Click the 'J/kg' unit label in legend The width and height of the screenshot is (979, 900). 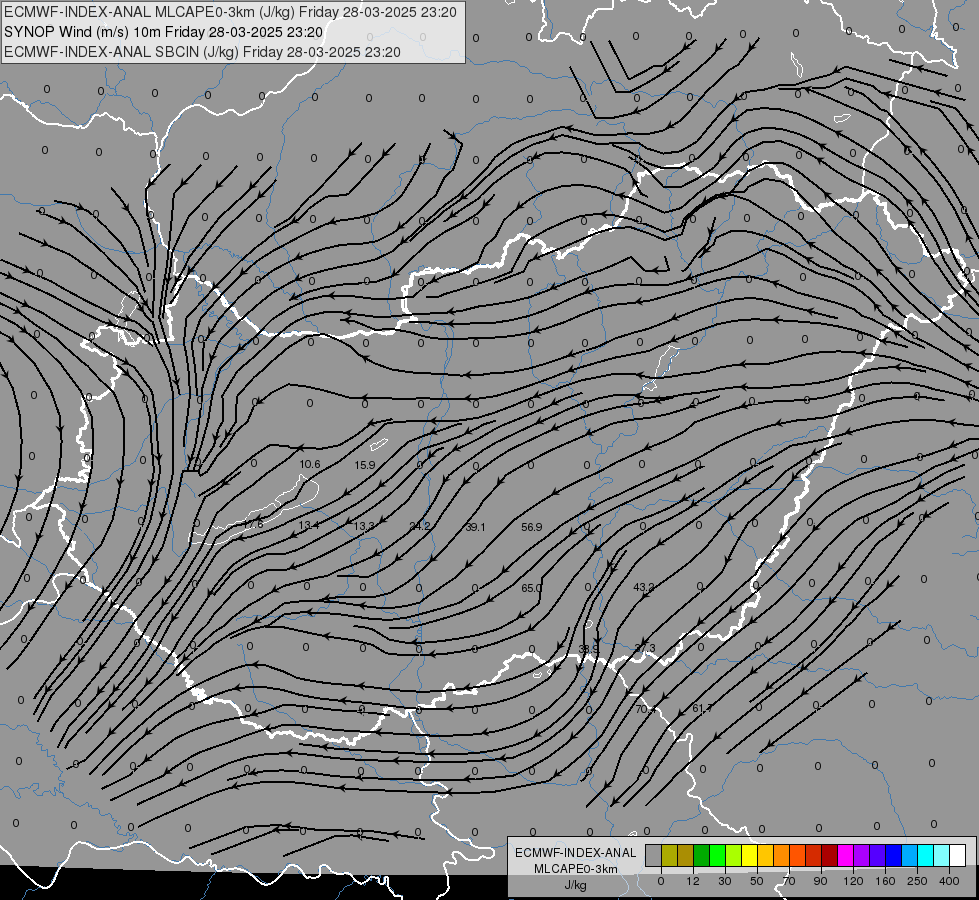(576, 885)
